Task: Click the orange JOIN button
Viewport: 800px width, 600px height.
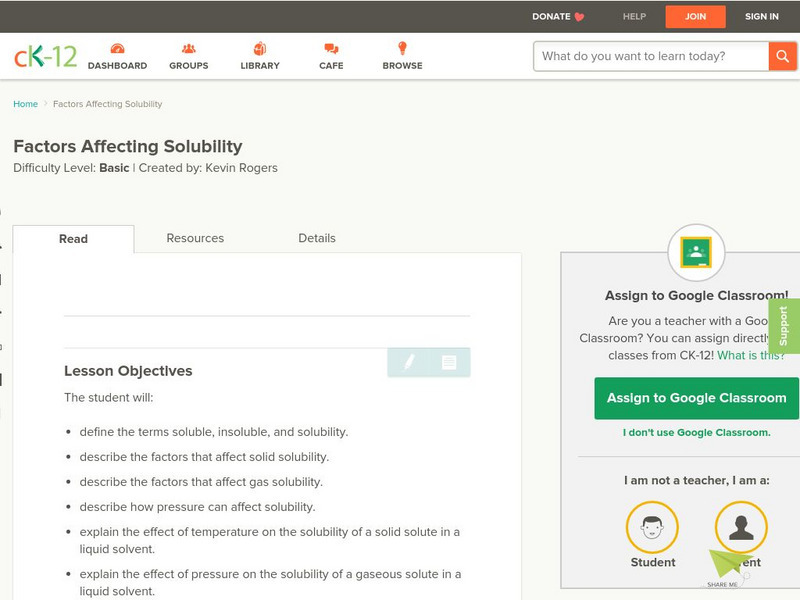Action: tap(696, 17)
